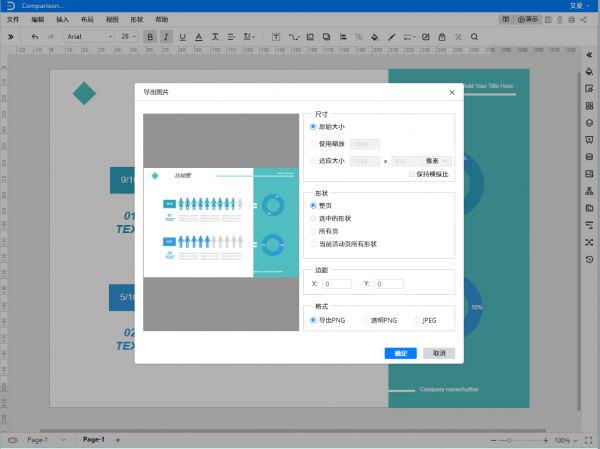Click the Underline text icon

[x=182, y=37]
